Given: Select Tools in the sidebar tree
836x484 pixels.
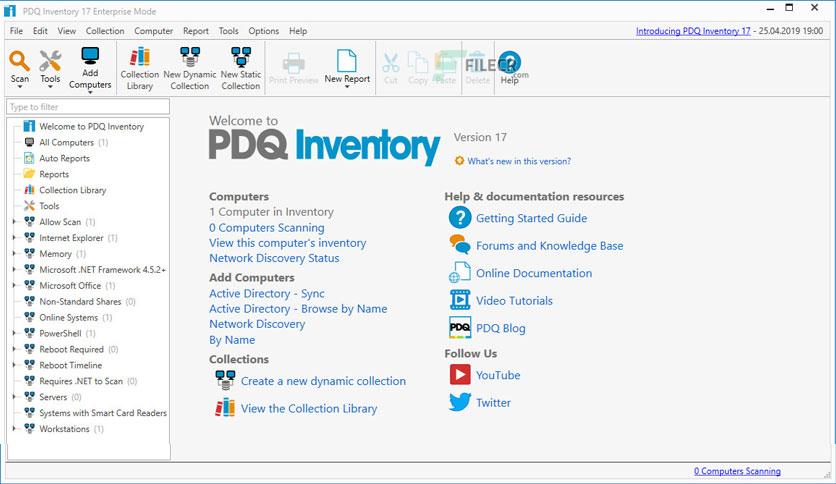Looking at the screenshot, I should (x=49, y=206).
